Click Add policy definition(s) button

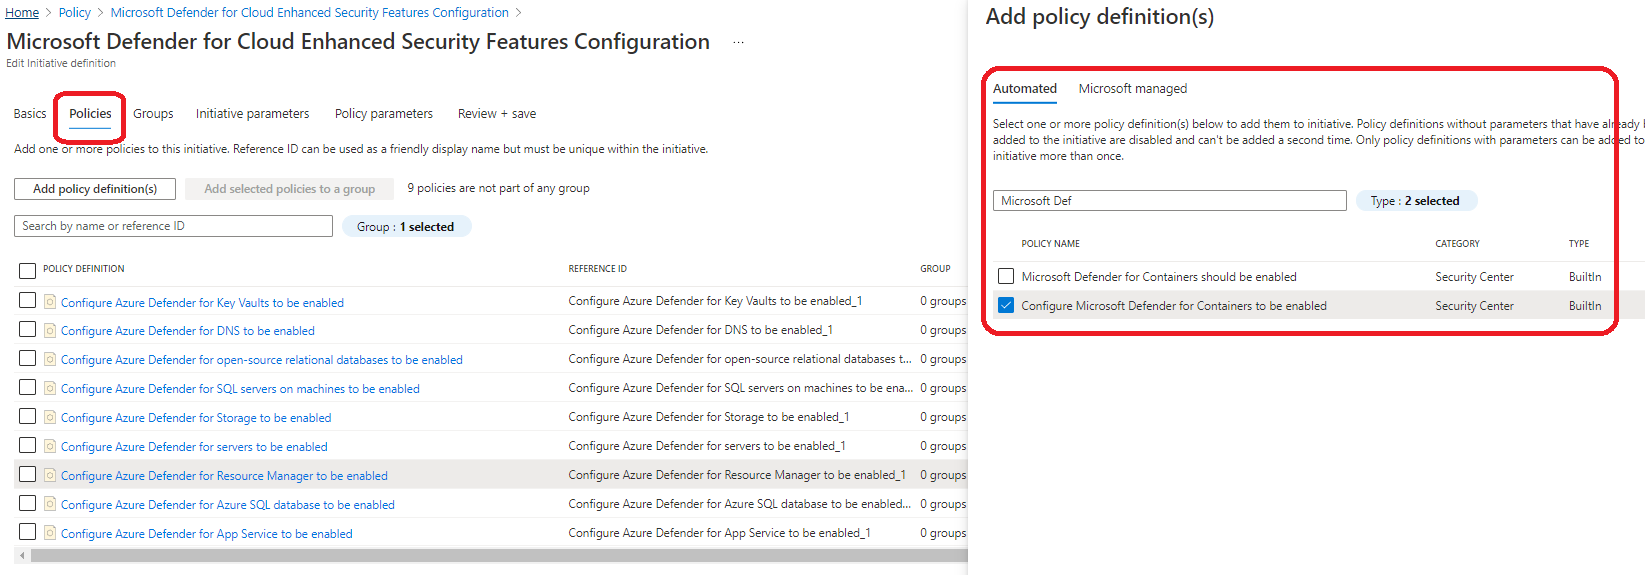95,189
